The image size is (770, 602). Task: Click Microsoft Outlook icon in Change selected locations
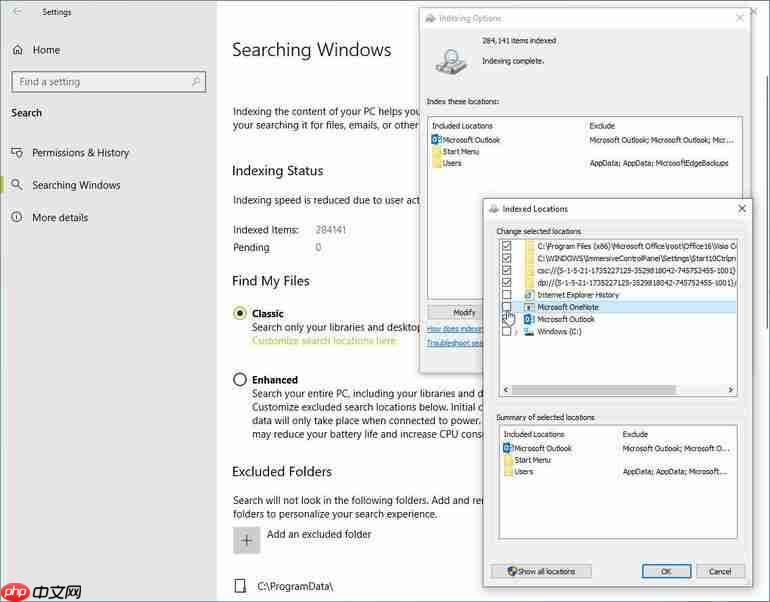(x=529, y=320)
